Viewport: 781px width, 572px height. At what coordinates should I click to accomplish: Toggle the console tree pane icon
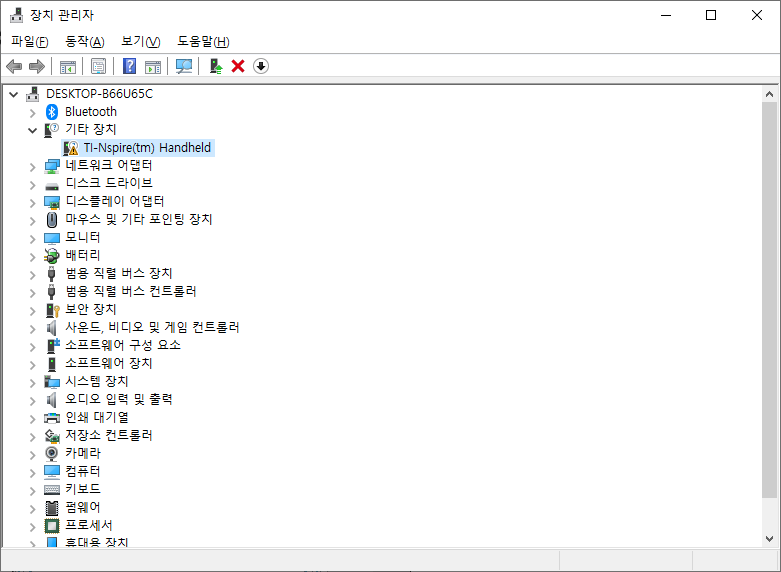(x=68, y=66)
